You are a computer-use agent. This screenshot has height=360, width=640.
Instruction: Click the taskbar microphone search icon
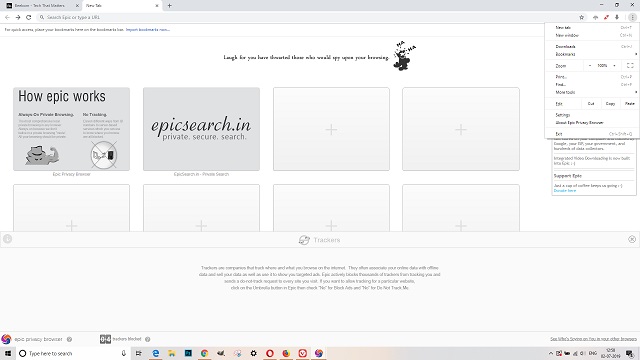(124, 353)
